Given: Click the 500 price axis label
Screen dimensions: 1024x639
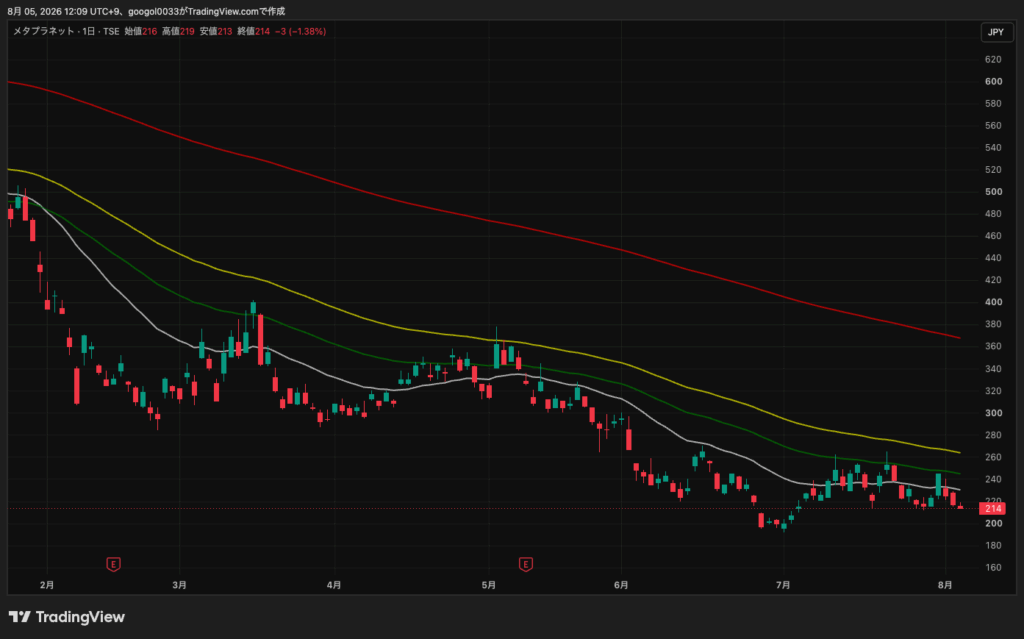Looking at the screenshot, I should tap(993, 192).
